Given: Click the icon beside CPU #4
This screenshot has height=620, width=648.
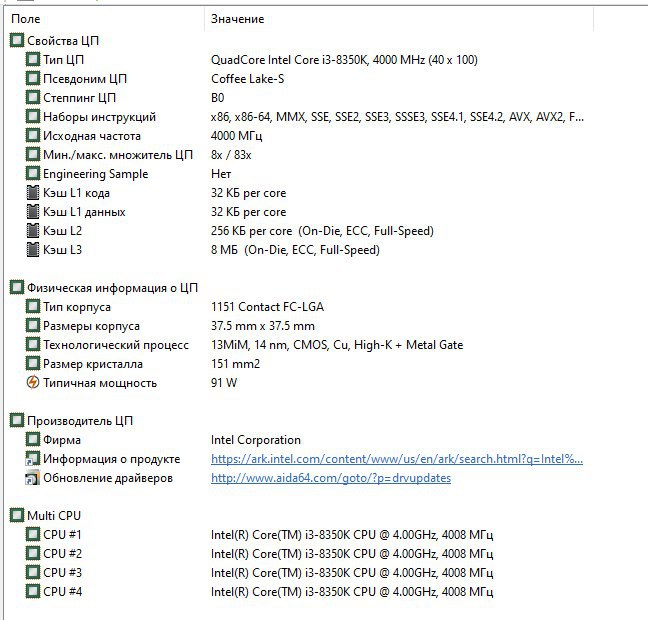Looking at the screenshot, I should tap(33, 591).
